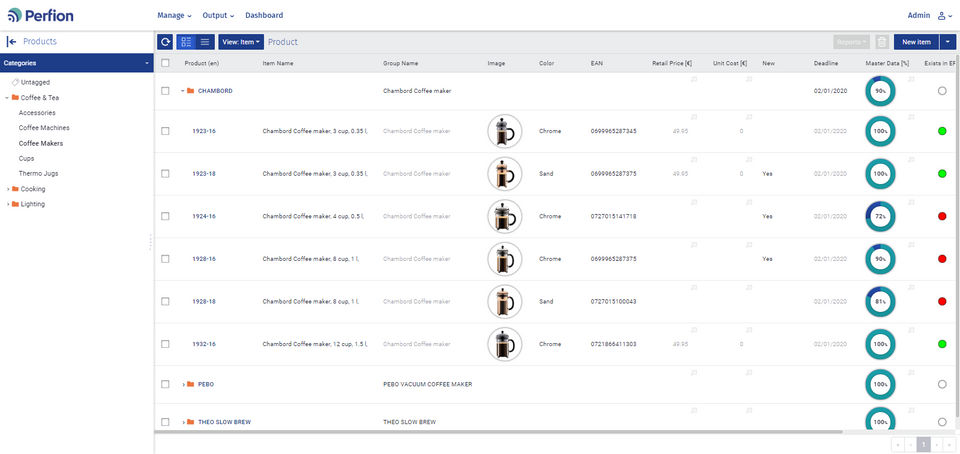Tick the checkbox for item 1923-18

pos(165,174)
